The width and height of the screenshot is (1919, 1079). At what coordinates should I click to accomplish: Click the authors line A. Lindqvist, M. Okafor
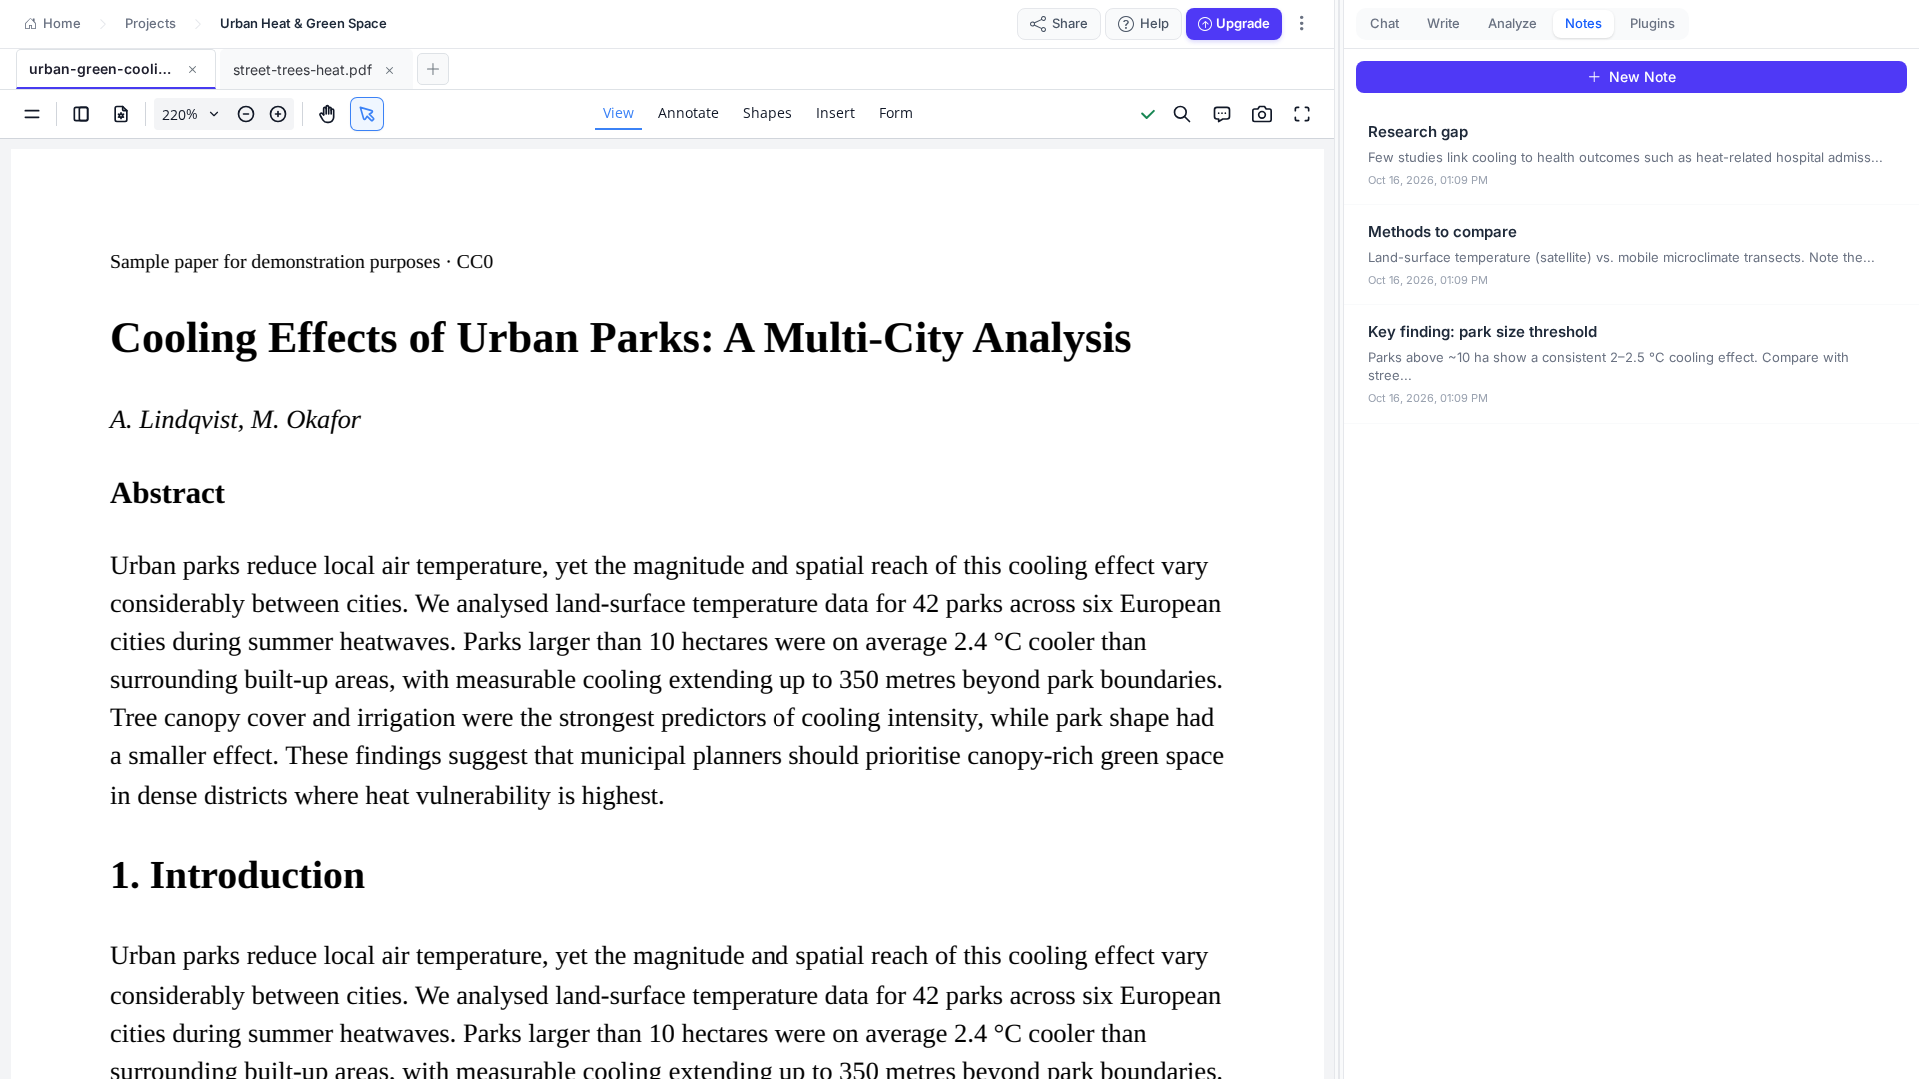click(235, 420)
